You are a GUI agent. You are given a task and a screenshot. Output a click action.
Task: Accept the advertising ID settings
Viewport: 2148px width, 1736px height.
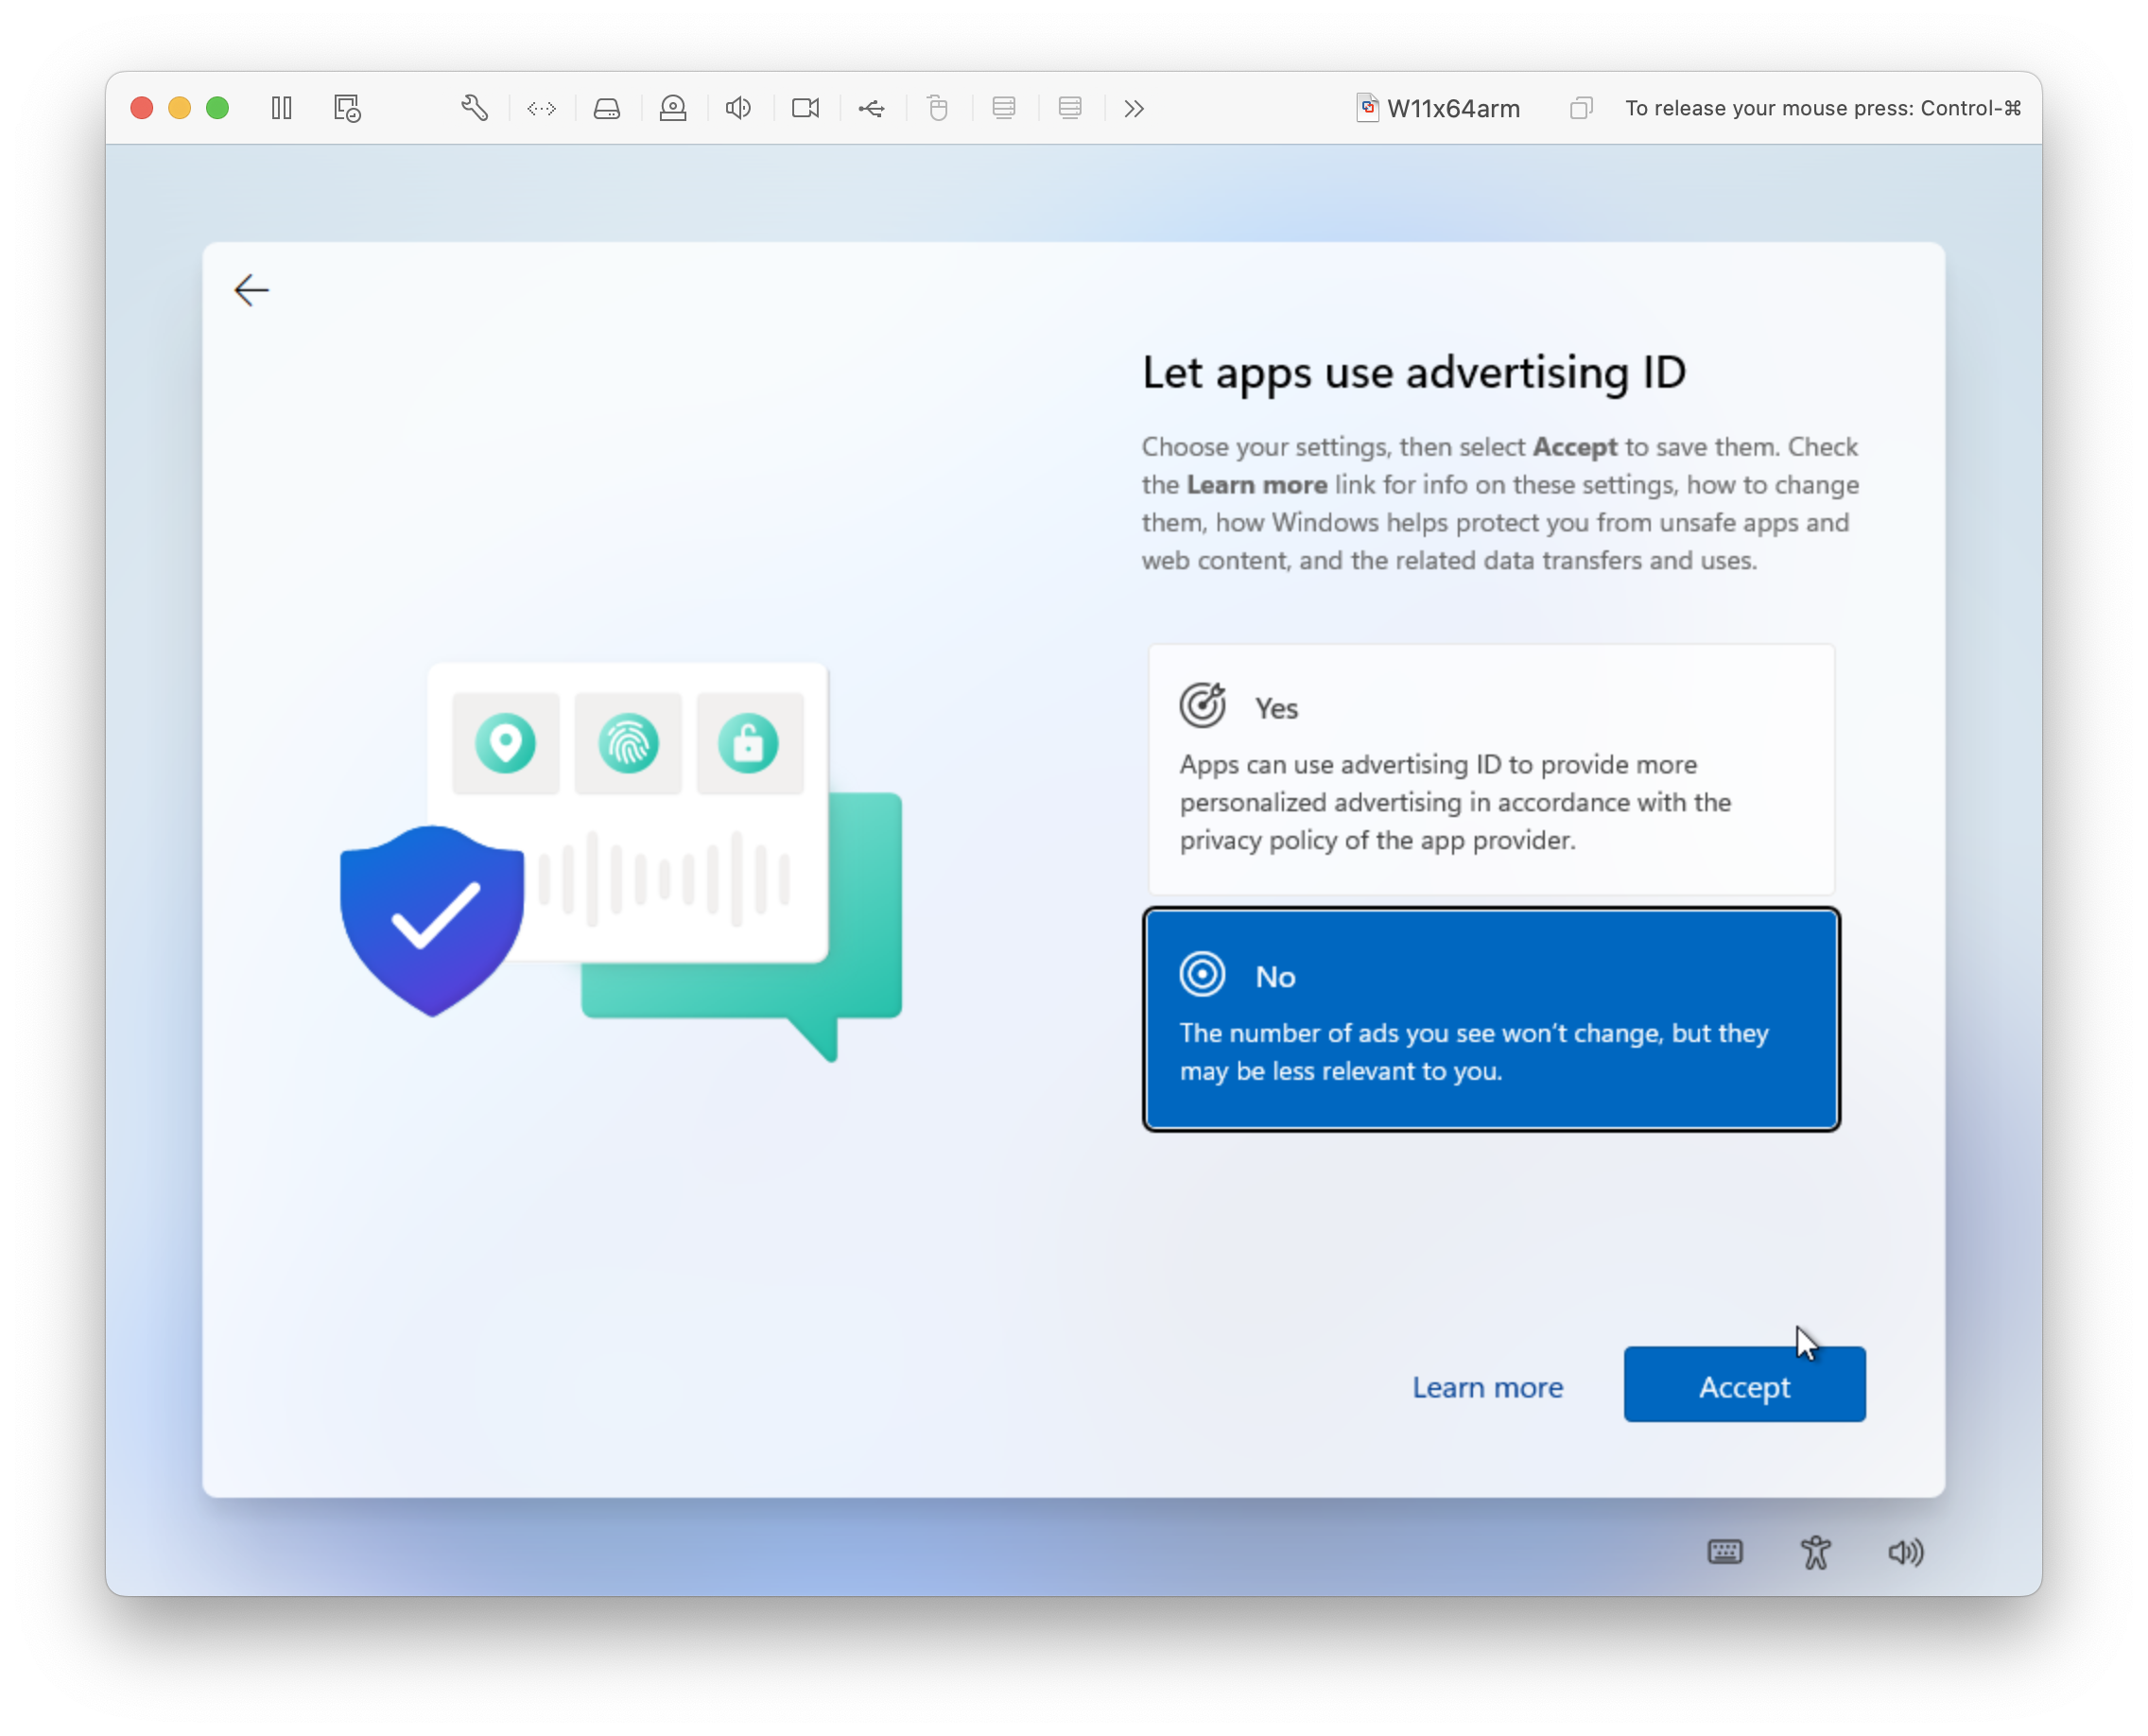pyautogui.click(x=1744, y=1385)
